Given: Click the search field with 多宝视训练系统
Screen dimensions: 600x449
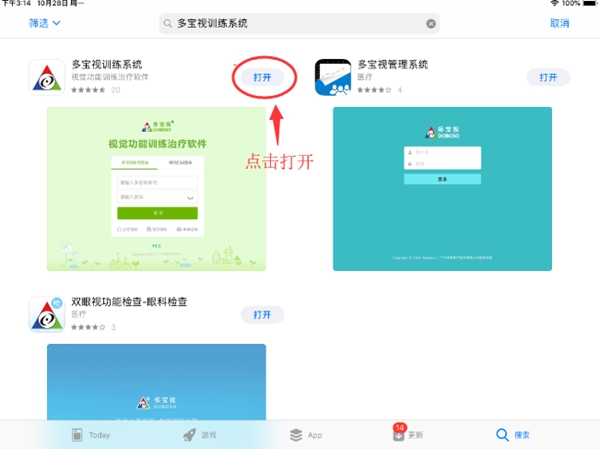Looking at the screenshot, I should [x=299, y=24].
